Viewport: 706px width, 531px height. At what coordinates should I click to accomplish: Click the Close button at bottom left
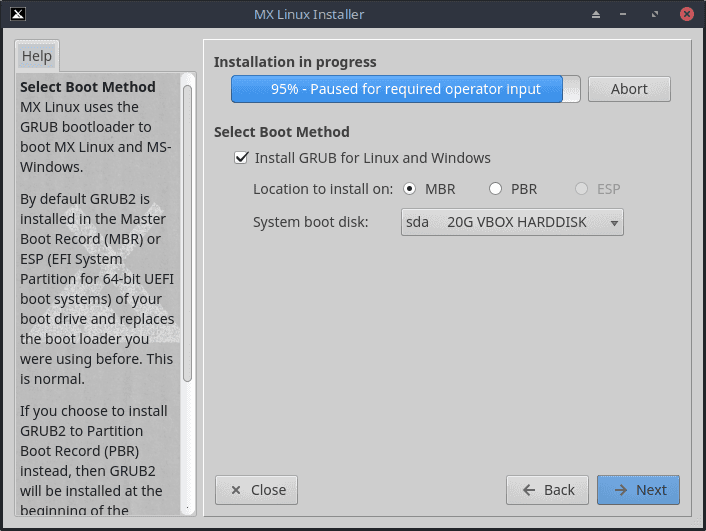coord(256,490)
